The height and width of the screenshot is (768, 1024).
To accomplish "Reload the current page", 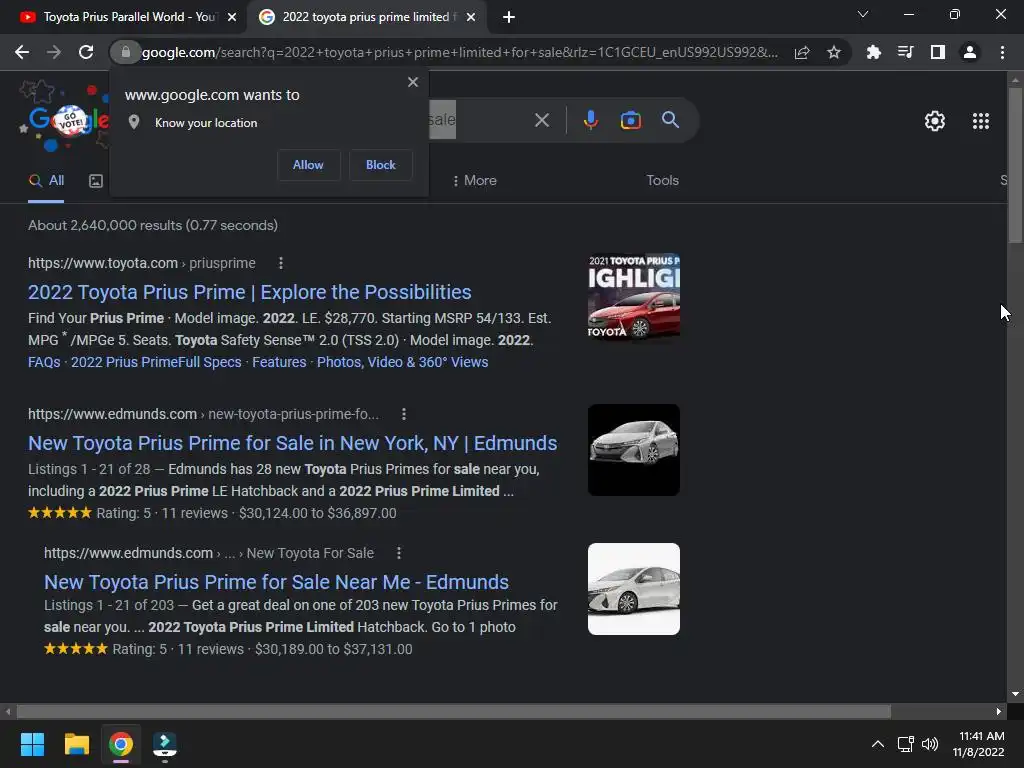I will (86, 52).
